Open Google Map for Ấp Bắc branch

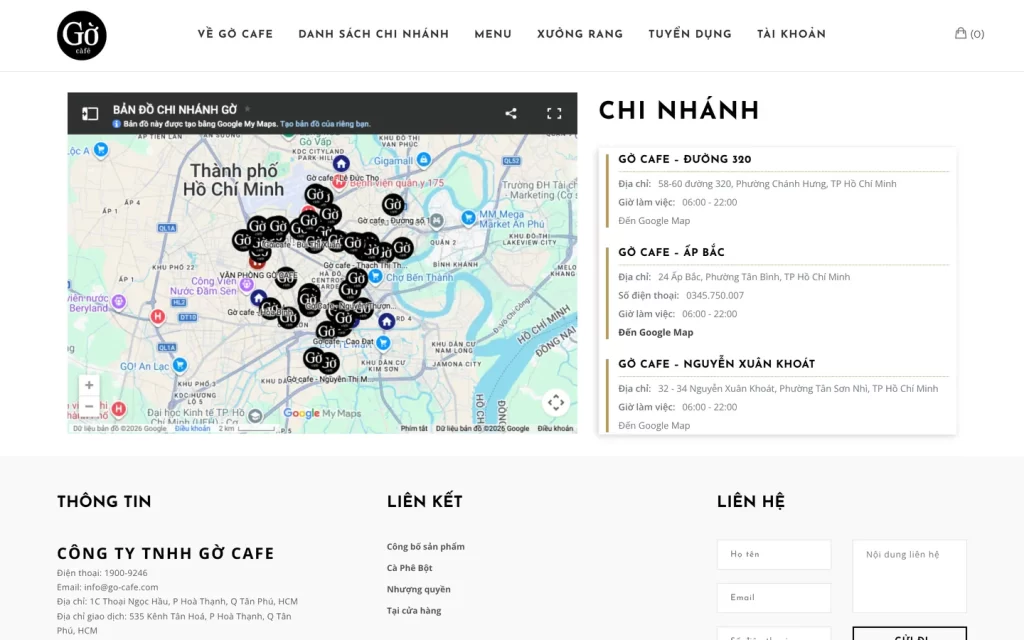[x=656, y=332]
